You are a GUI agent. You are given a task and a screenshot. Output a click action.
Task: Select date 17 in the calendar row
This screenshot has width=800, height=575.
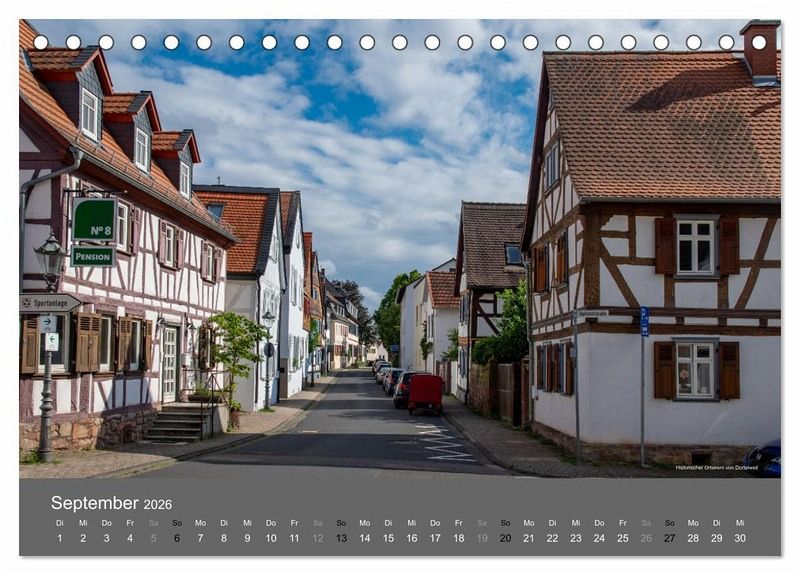pyautogui.click(x=435, y=538)
